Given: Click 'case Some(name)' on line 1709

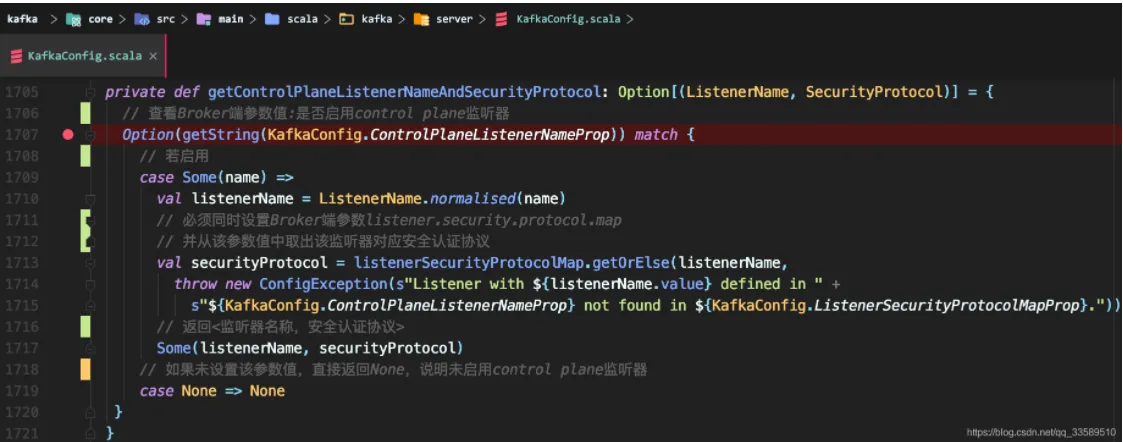Looking at the screenshot, I should 204,177.
